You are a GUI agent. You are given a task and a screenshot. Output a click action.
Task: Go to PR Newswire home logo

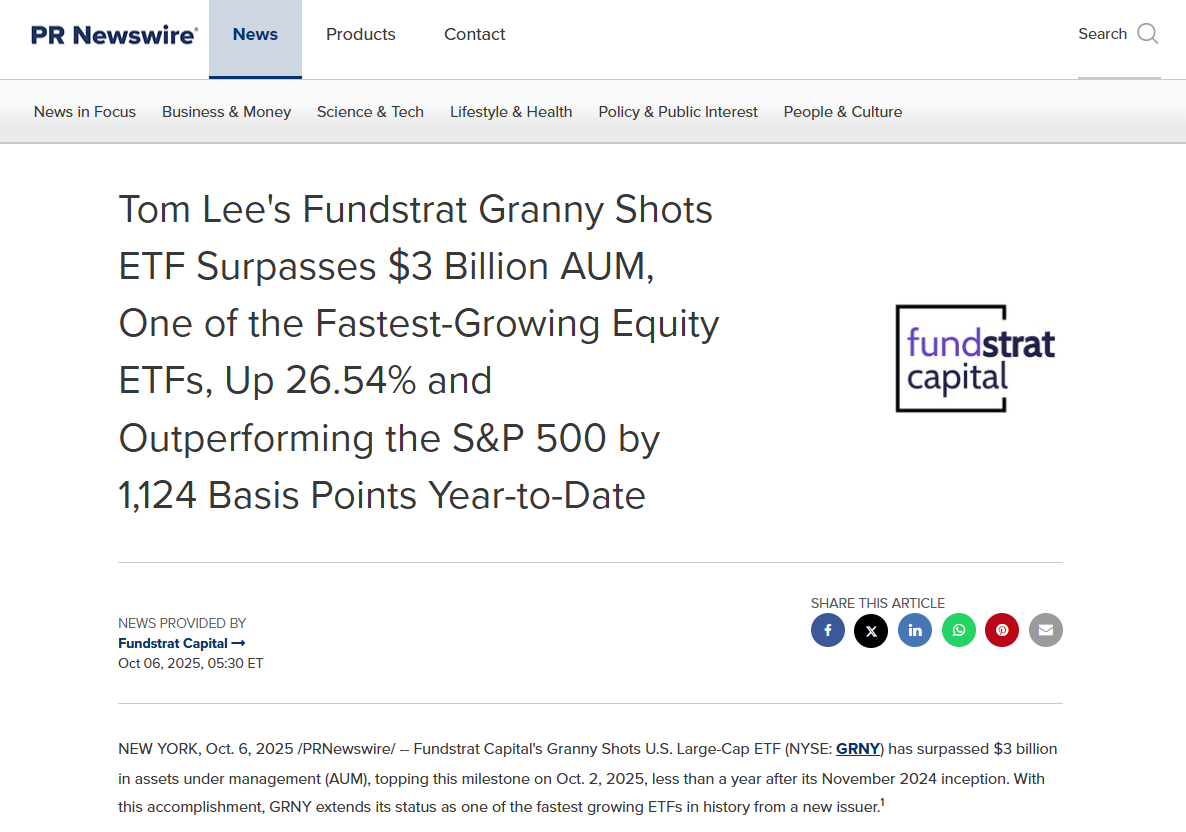114,35
